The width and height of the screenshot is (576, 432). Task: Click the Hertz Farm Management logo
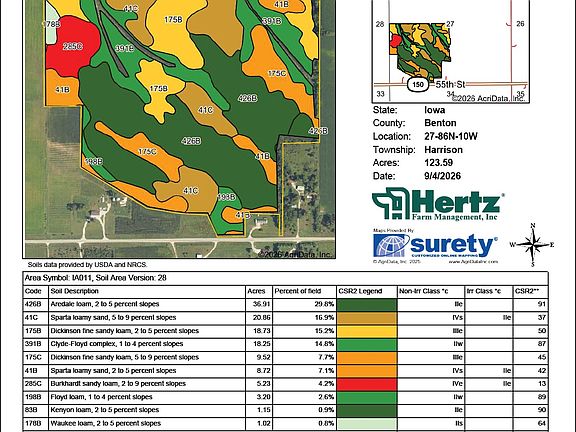(438, 204)
